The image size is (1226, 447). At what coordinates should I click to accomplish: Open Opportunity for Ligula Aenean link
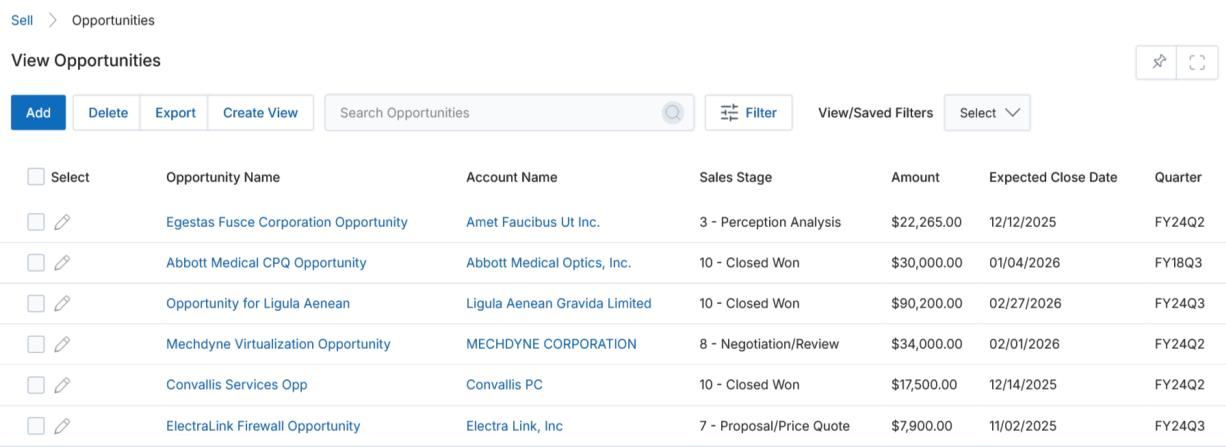coord(258,303)
